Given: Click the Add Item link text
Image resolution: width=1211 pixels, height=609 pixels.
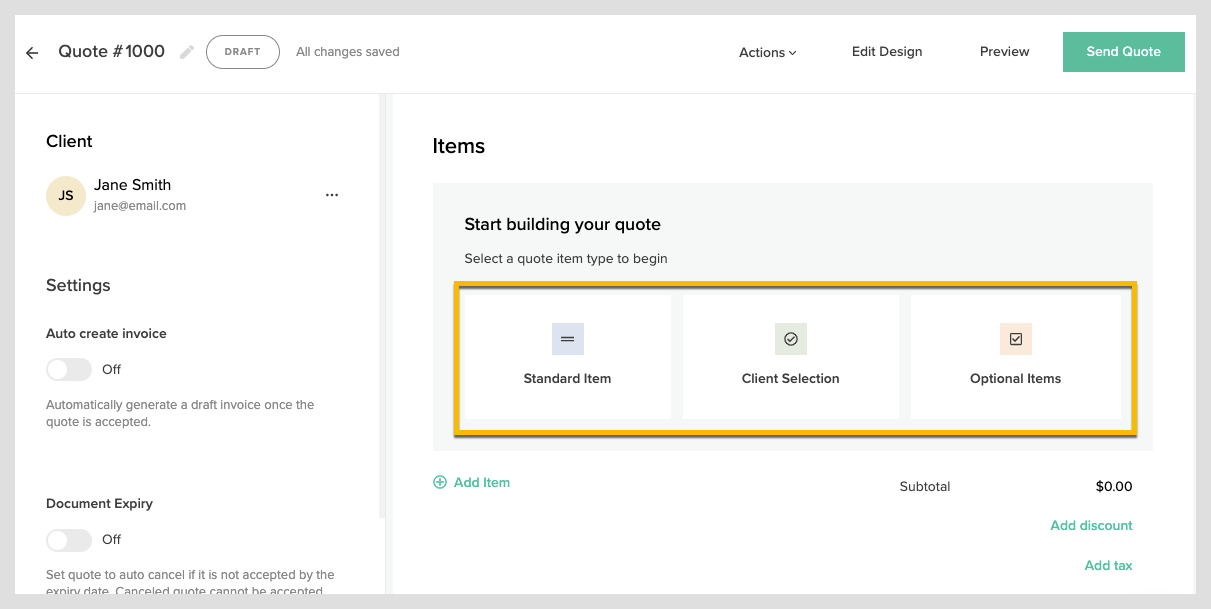Looking at the screenshot, I should point(482,482).
